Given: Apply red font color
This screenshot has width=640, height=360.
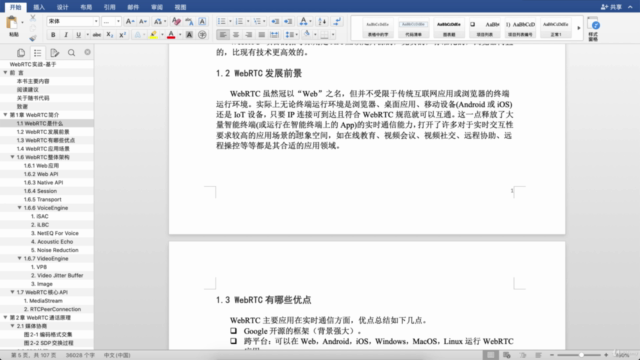Looking at the screenshot, I should (x=171, y=35).
